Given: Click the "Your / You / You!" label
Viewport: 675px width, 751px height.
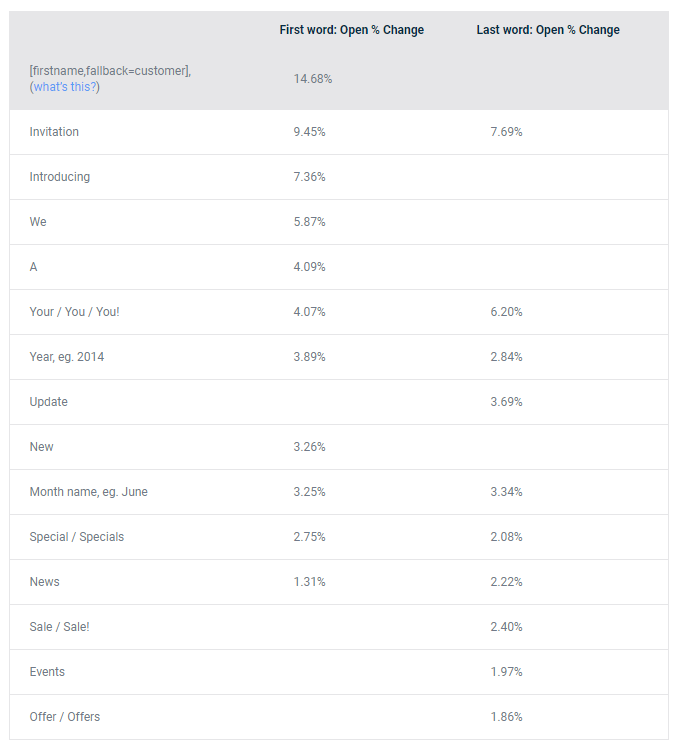Looking at the screenshot, I should point(74,312).
